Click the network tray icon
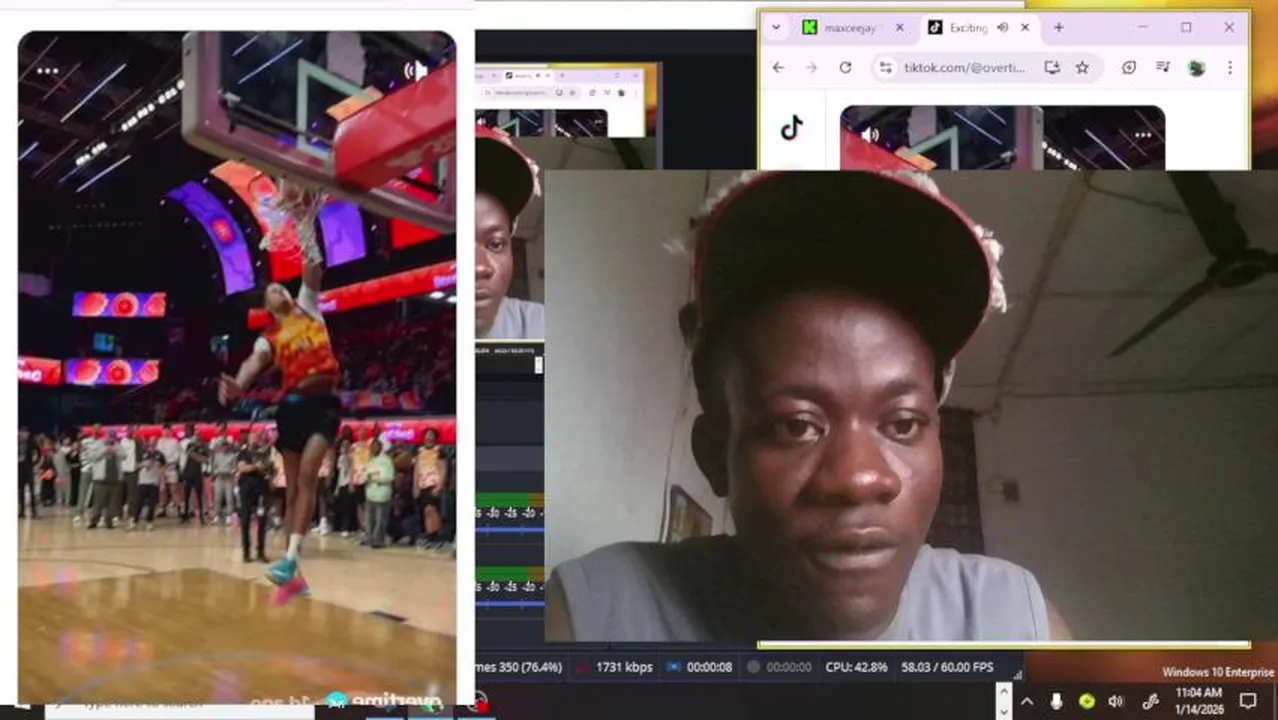 pos(1150,702)
